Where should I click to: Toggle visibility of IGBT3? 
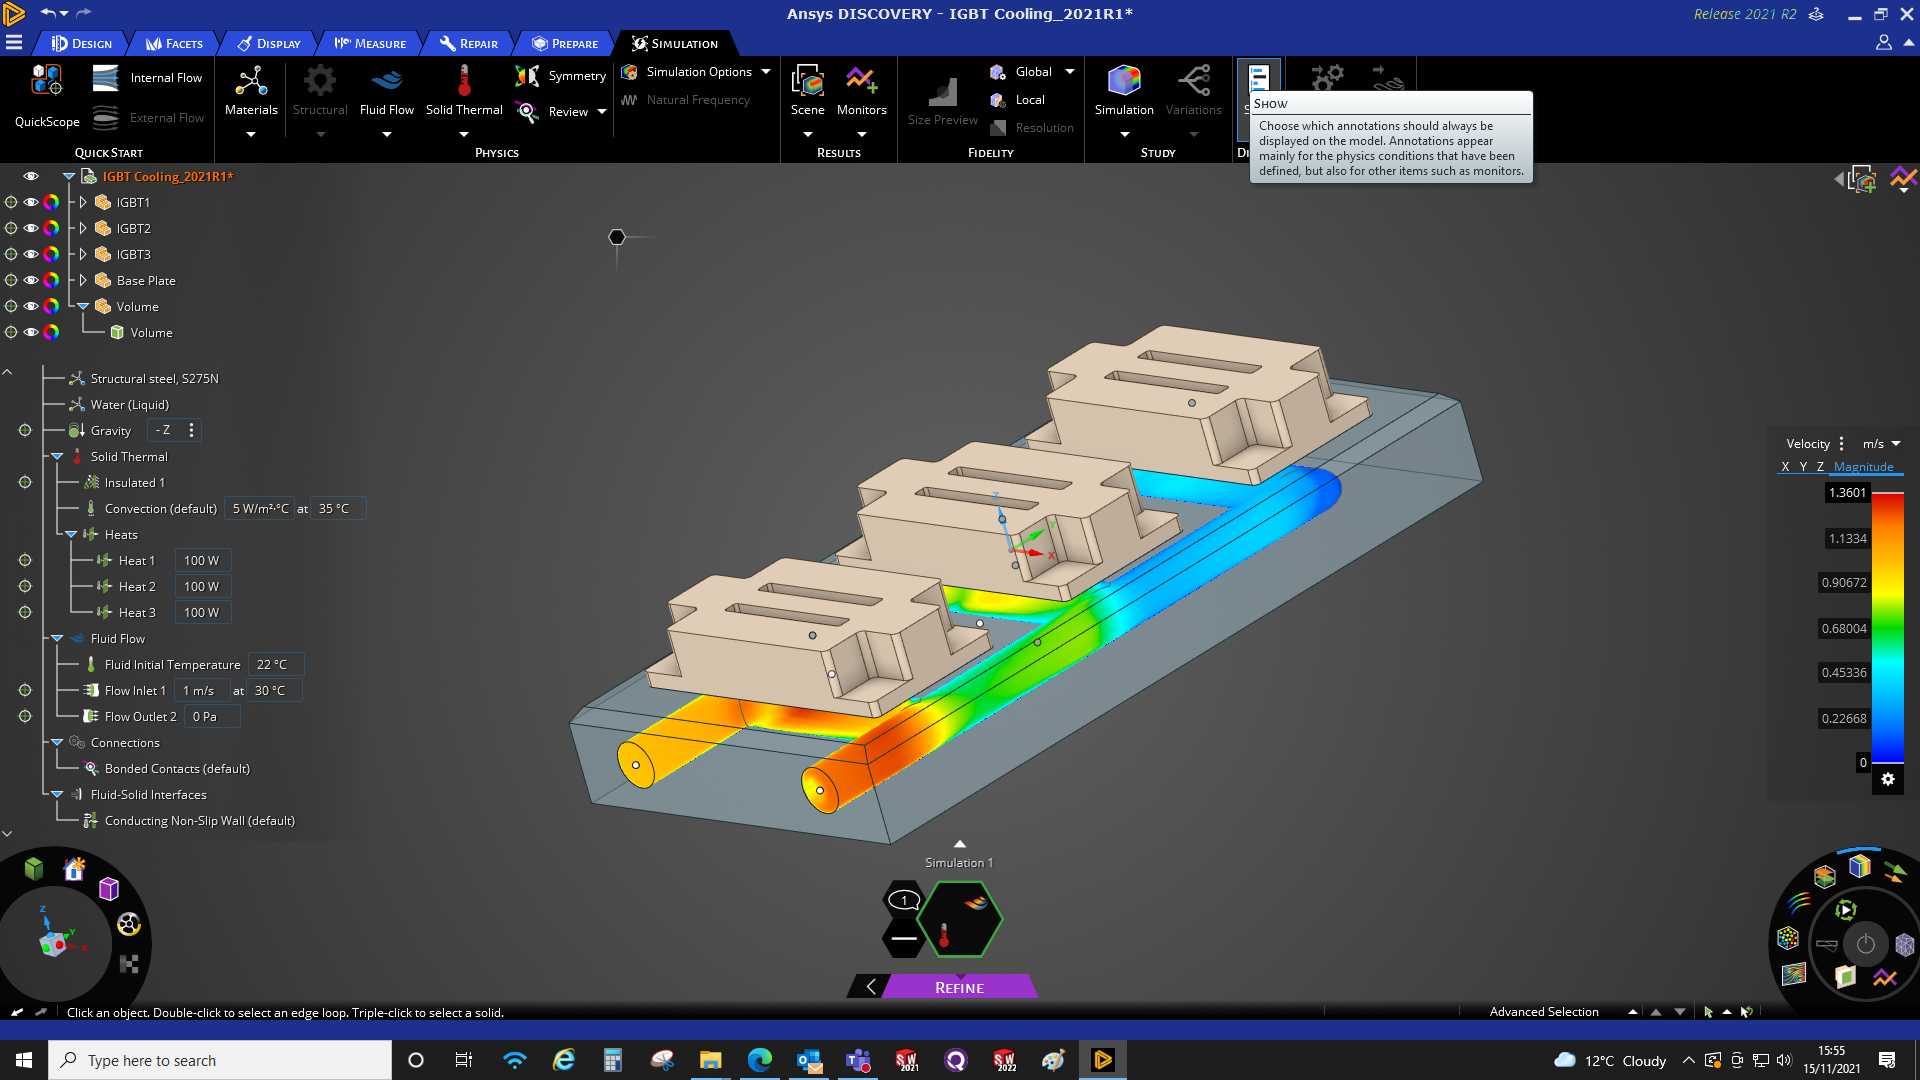(x=31, y=254)
